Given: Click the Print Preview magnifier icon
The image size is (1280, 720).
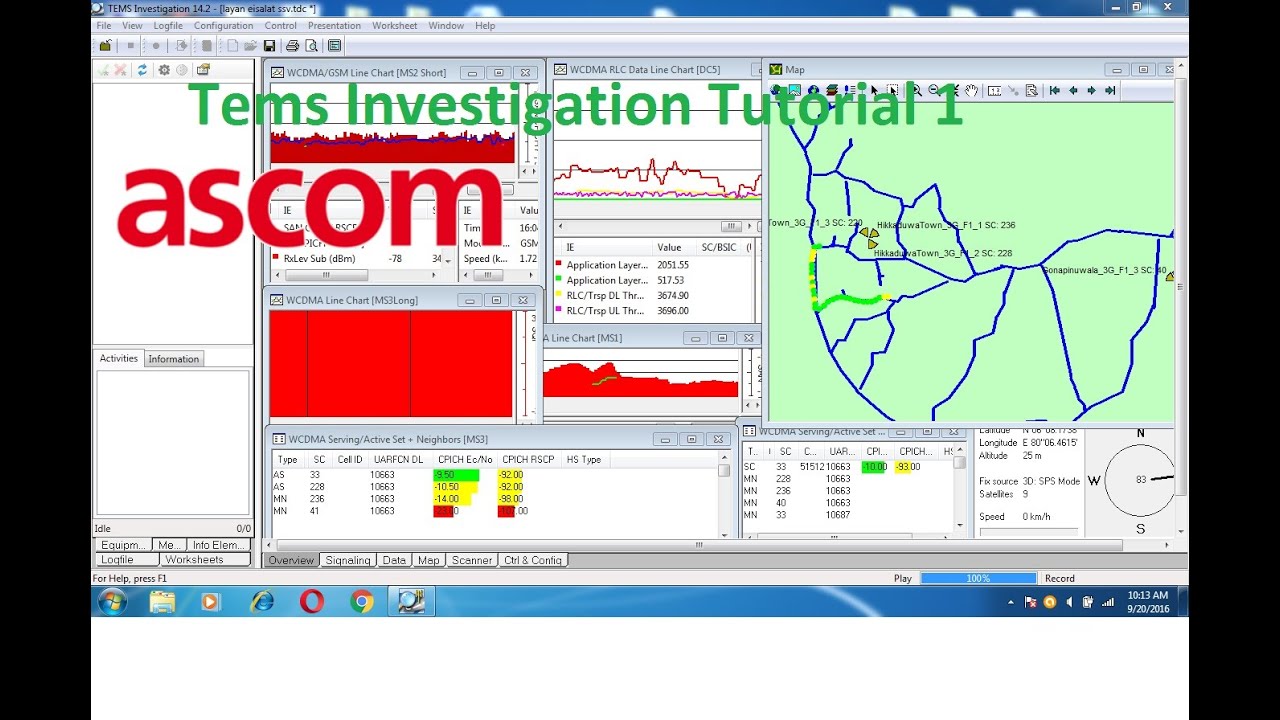Looking at the screenshot, I should point(311,45).
